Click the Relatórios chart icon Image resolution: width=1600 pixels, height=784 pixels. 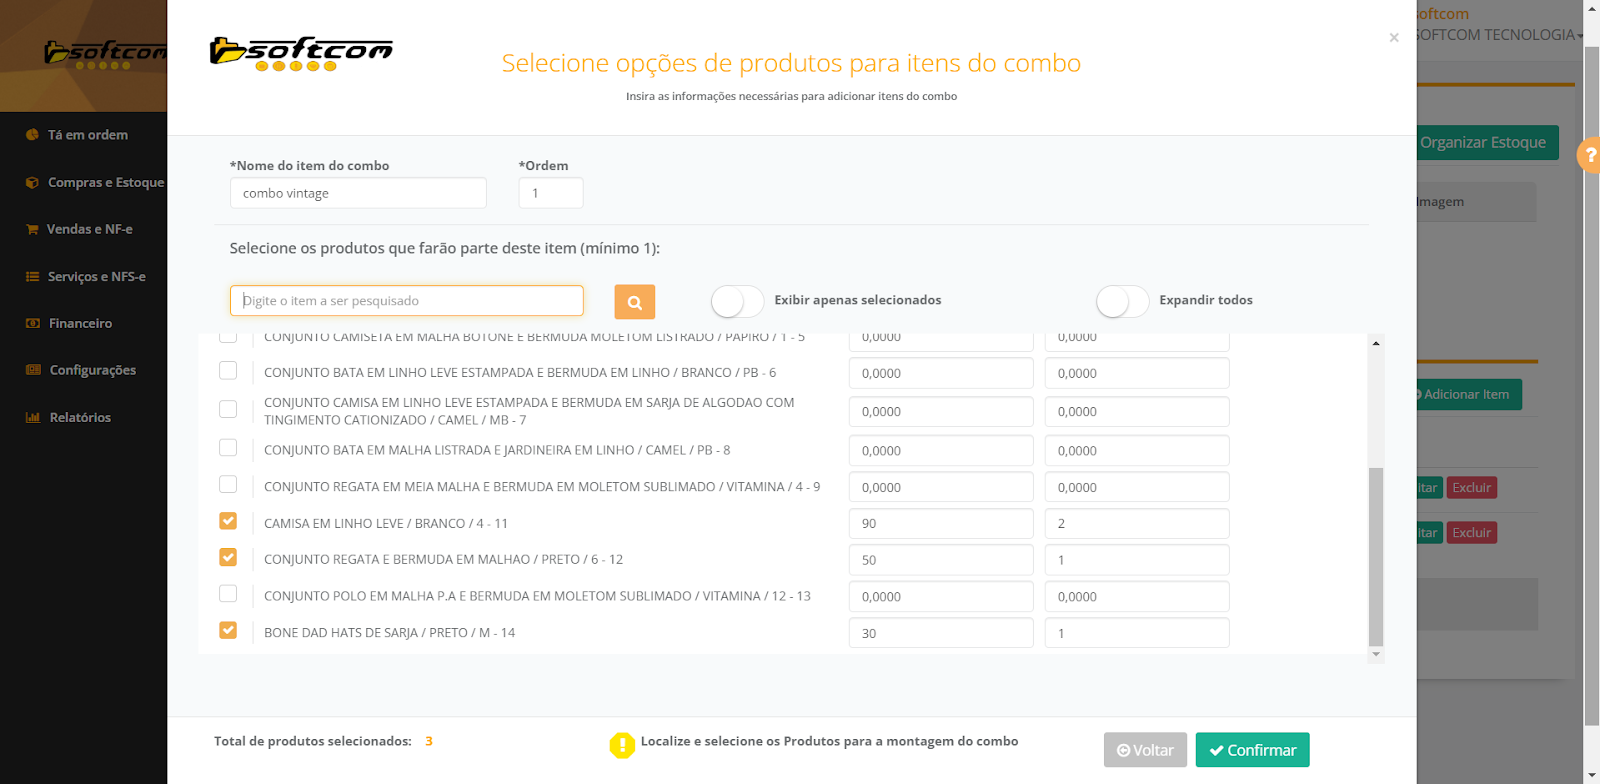click(x=32, y=418)
